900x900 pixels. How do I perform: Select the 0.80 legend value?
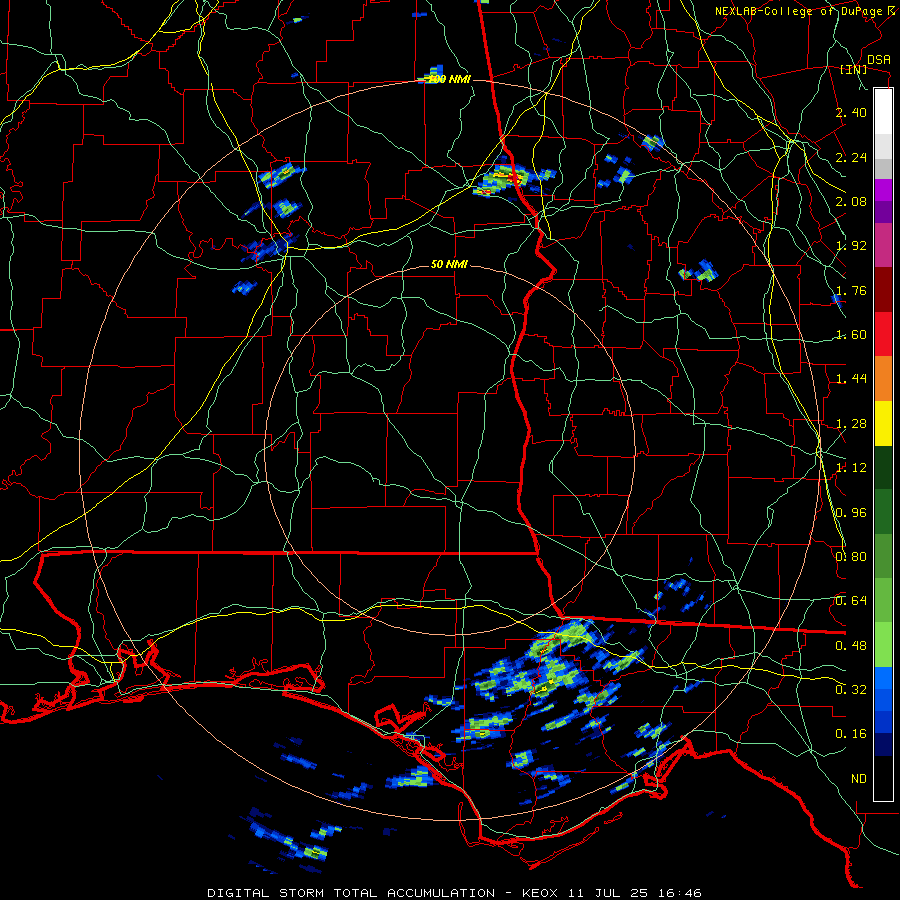tap(851, 557)
